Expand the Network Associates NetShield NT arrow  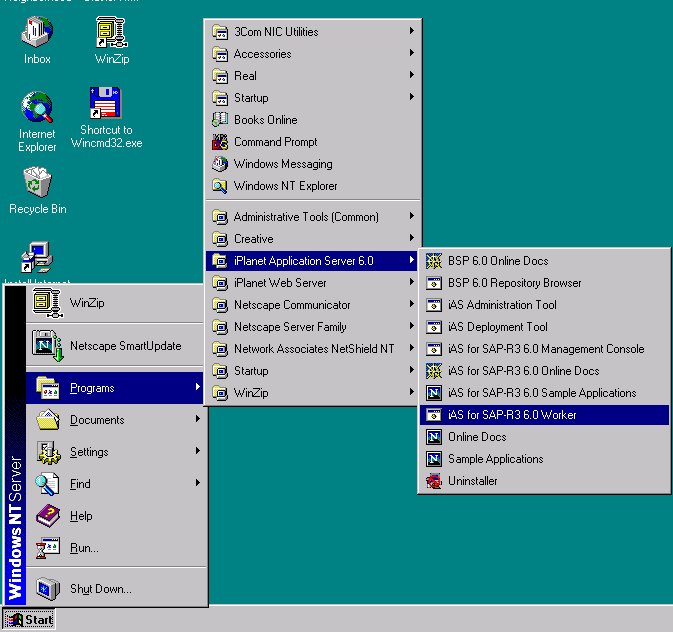click(412, 348)
